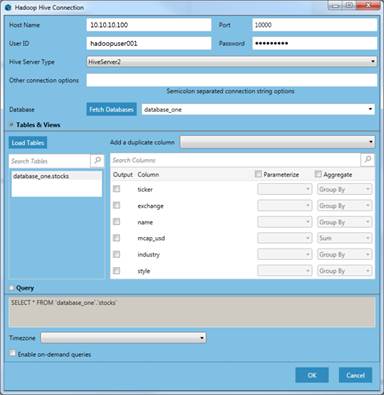Check the Output box for exchange
This screenshot has width=384, height=395.
point(116,205)
